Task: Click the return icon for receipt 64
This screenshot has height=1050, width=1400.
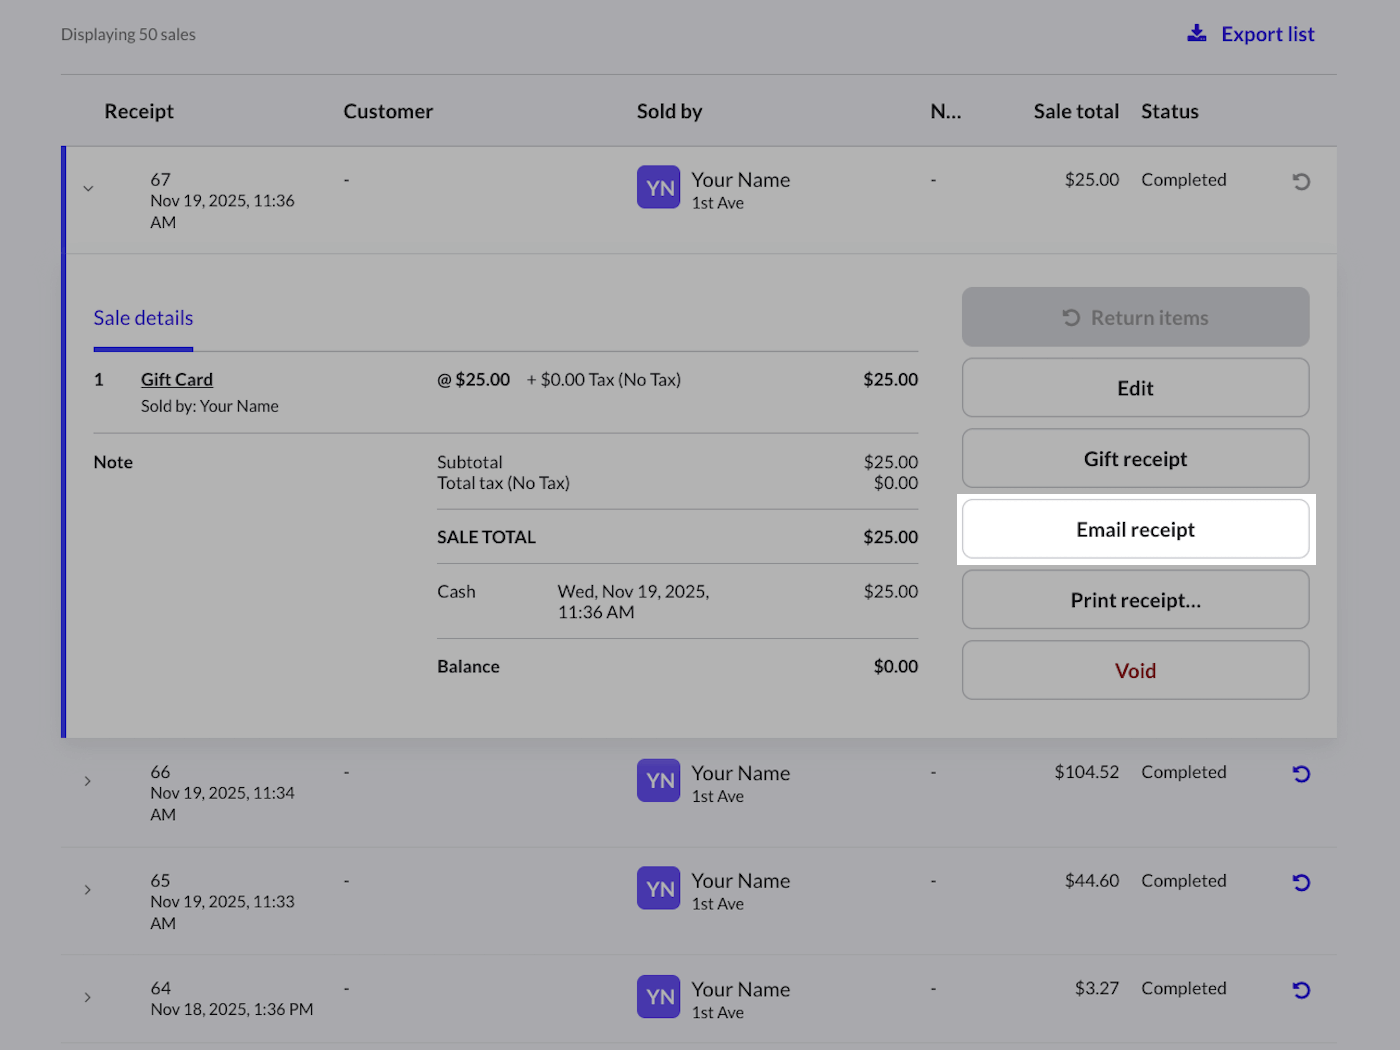Action: (x=1300, y=990)
